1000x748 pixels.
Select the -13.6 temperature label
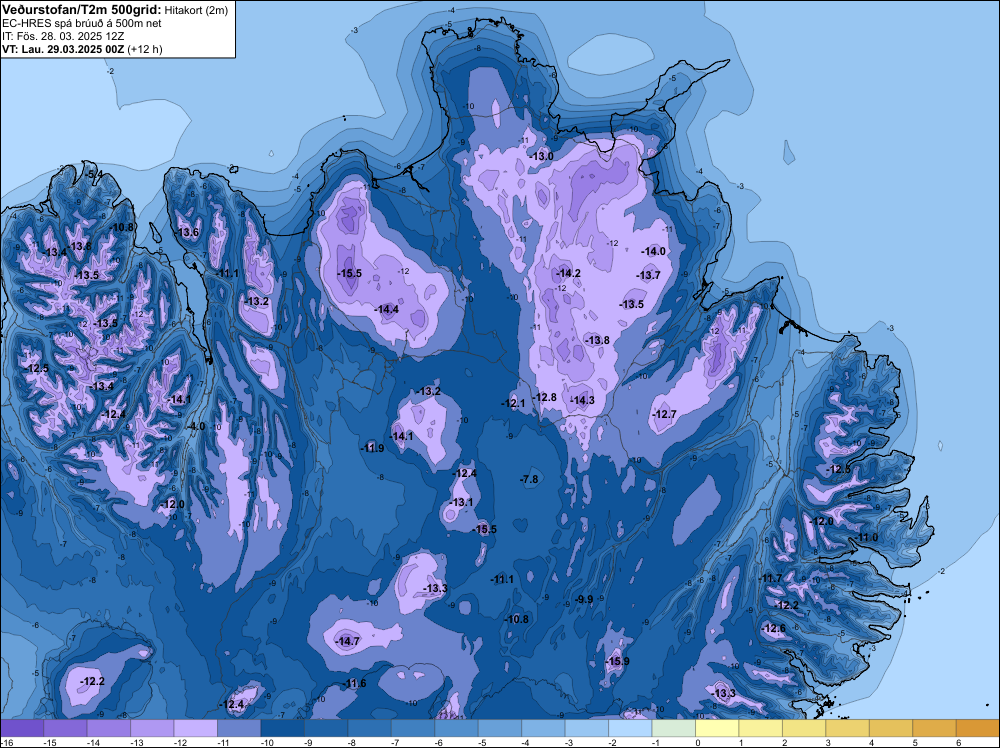click(x=188, y=232)
